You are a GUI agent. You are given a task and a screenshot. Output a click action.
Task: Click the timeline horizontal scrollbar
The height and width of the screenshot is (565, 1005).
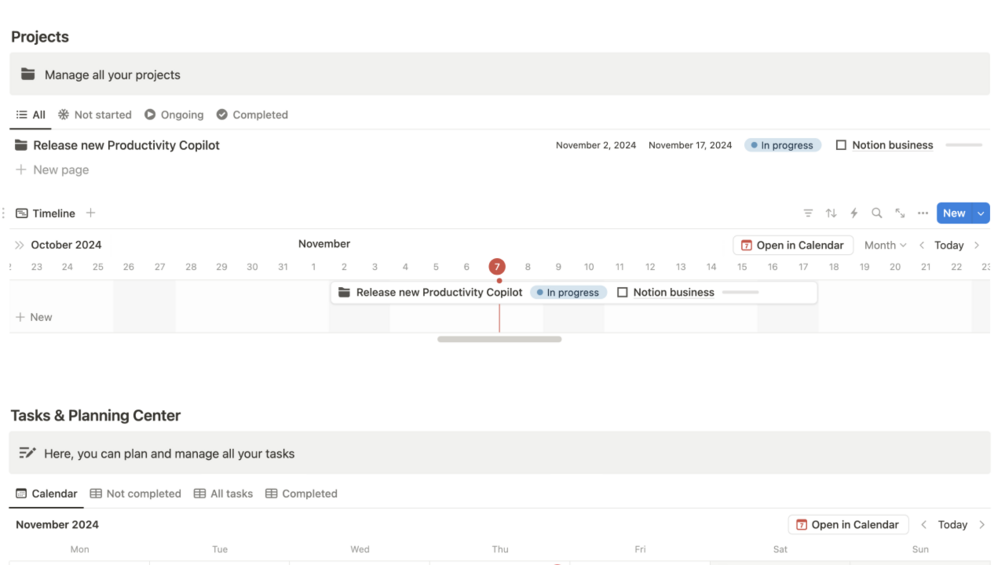click(x=499, y=340)
